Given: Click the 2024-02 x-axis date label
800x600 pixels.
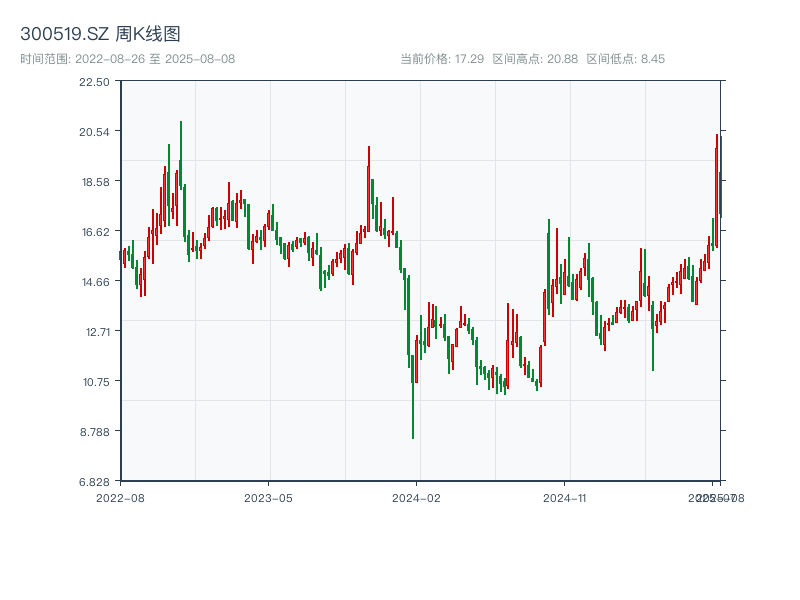Looking at the screenshot, I should click(416, 497).
